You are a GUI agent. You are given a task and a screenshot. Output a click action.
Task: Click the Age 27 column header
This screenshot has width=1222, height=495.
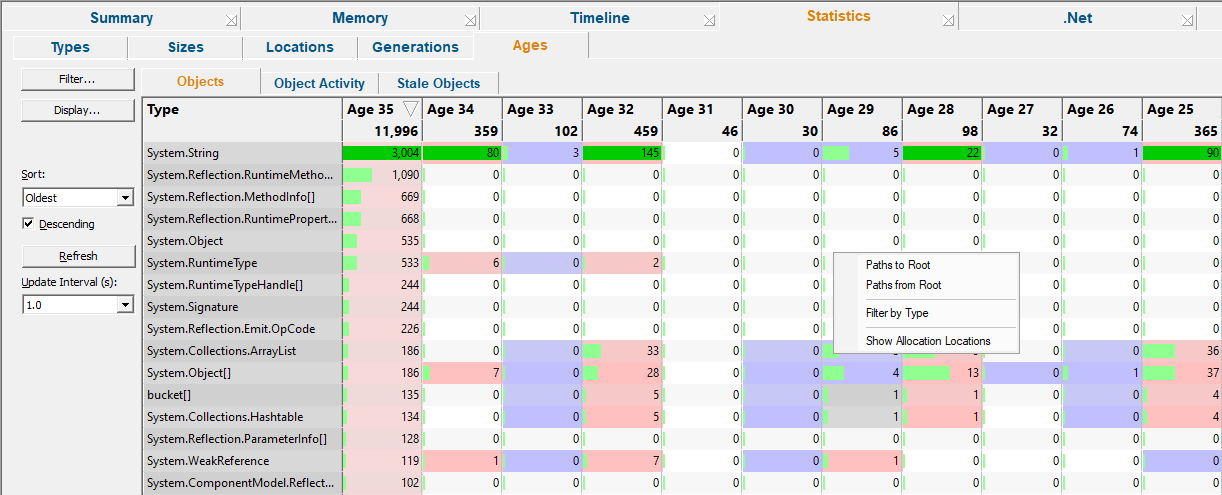pyautogui.click(x=1022, y=120)
